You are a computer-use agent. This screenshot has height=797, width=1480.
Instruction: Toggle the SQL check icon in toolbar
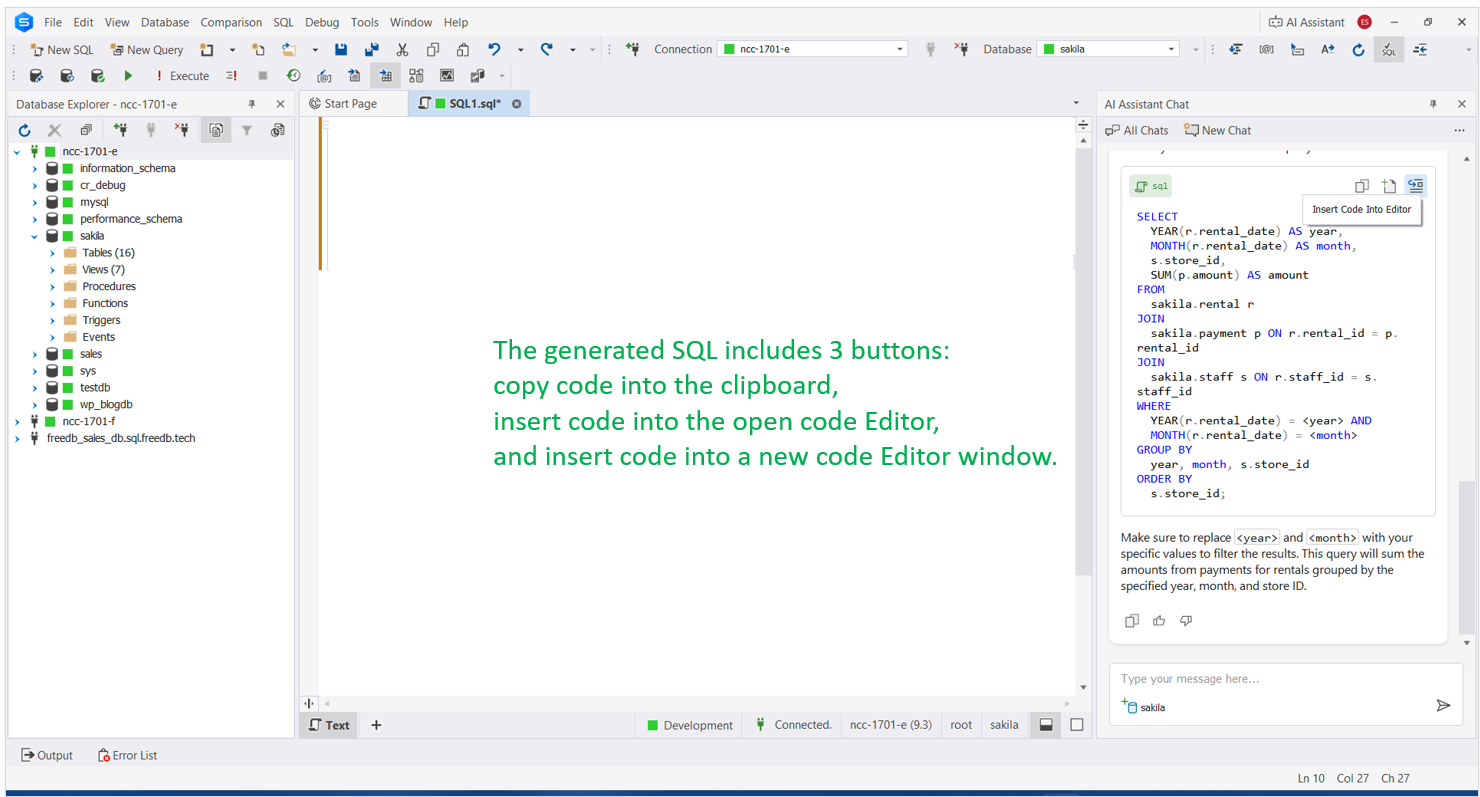[1388, 49]
